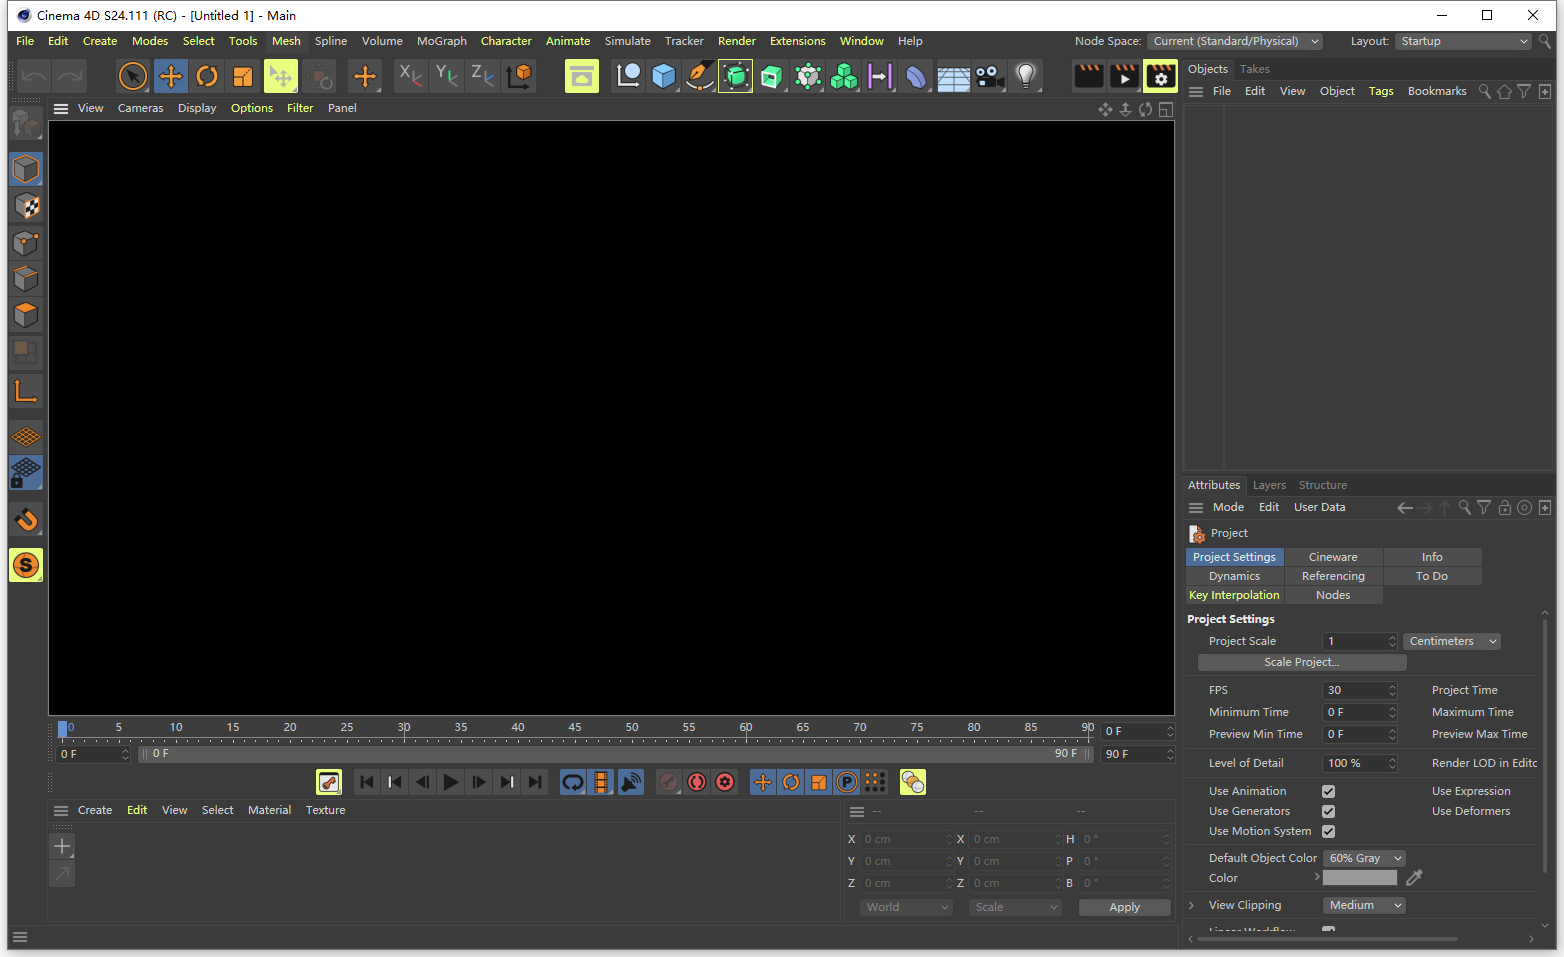Toggle Loop playback mode icon
1564x957 pixels.
coord(573,782)
